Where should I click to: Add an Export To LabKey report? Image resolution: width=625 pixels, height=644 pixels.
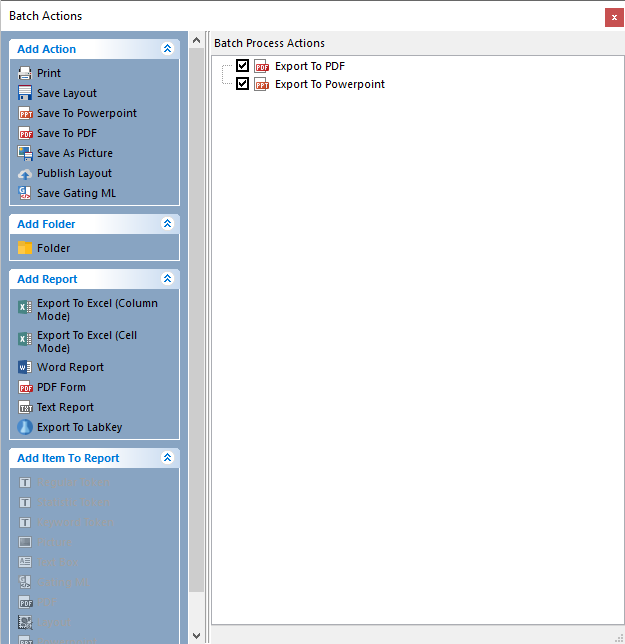(x=79, y=428)
